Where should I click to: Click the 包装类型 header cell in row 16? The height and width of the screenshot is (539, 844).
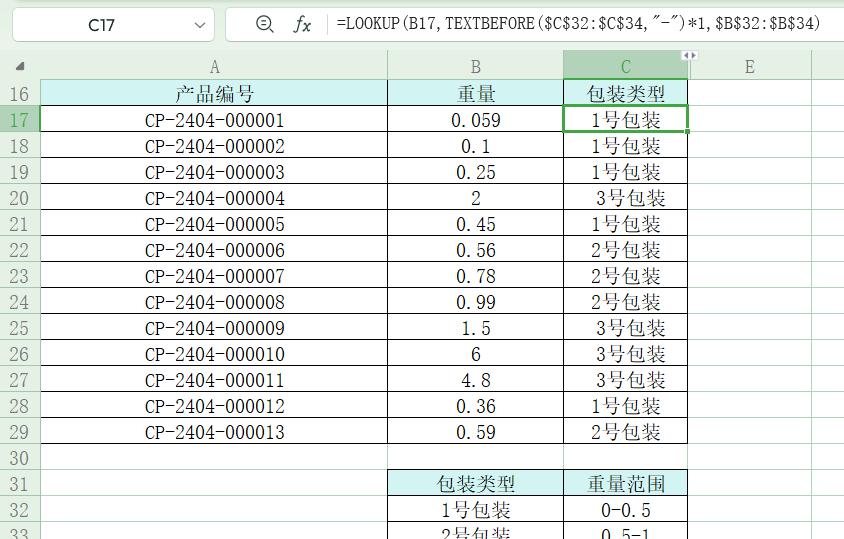[625, 93]
